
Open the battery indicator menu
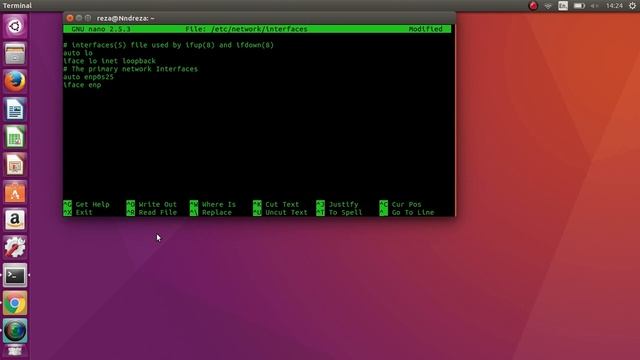[x=579, y=6]
